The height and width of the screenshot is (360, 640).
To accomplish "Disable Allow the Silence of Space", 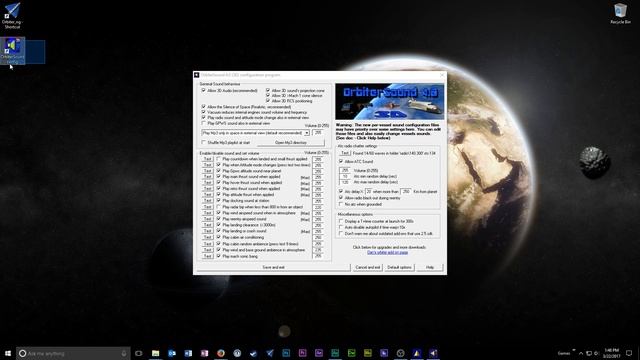I will [x=203, y=107].
